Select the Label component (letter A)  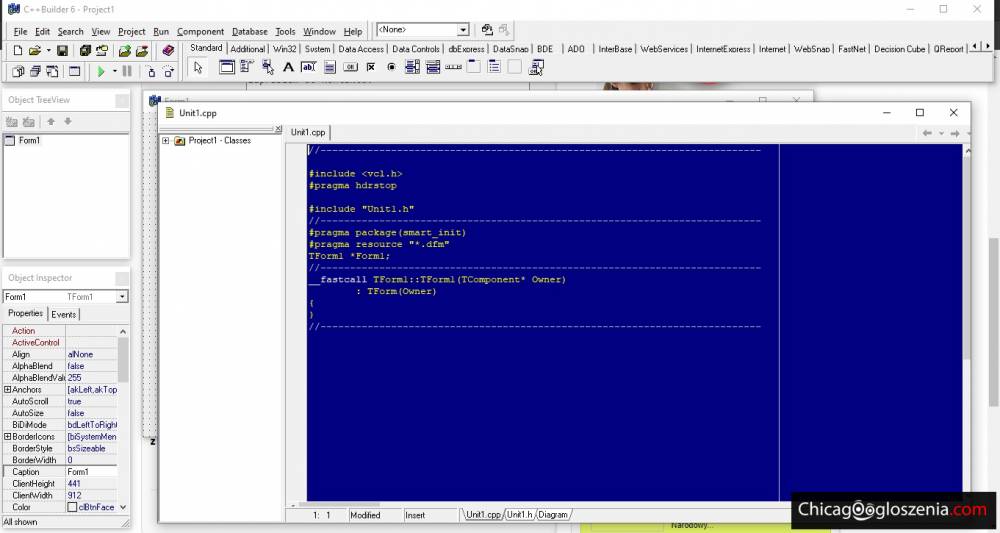click(288, 68)
